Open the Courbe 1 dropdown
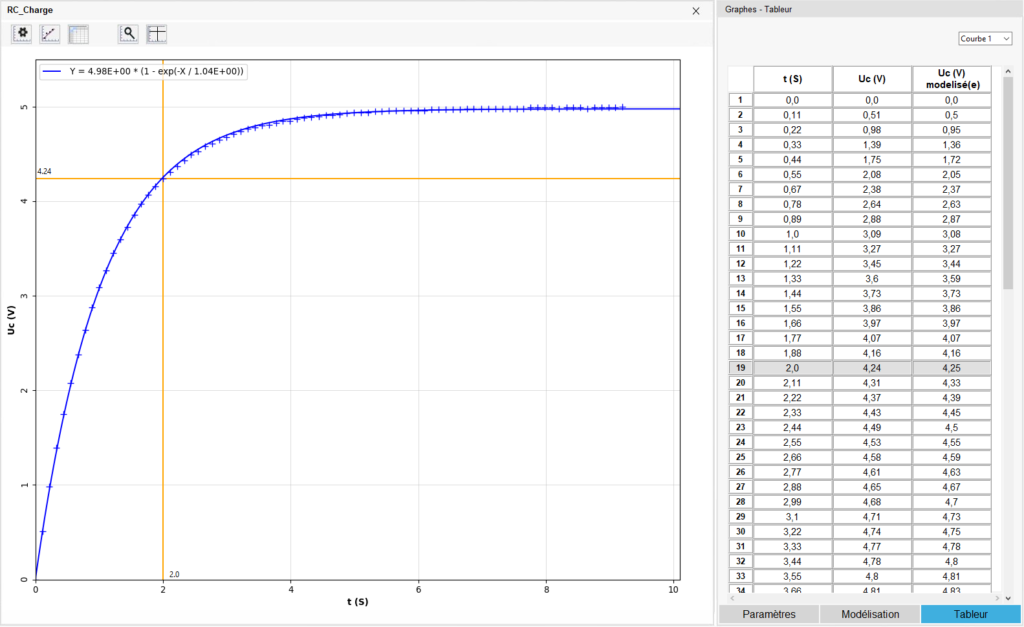The height and width of the screenshot is (627, 1024). coord(985,39)
